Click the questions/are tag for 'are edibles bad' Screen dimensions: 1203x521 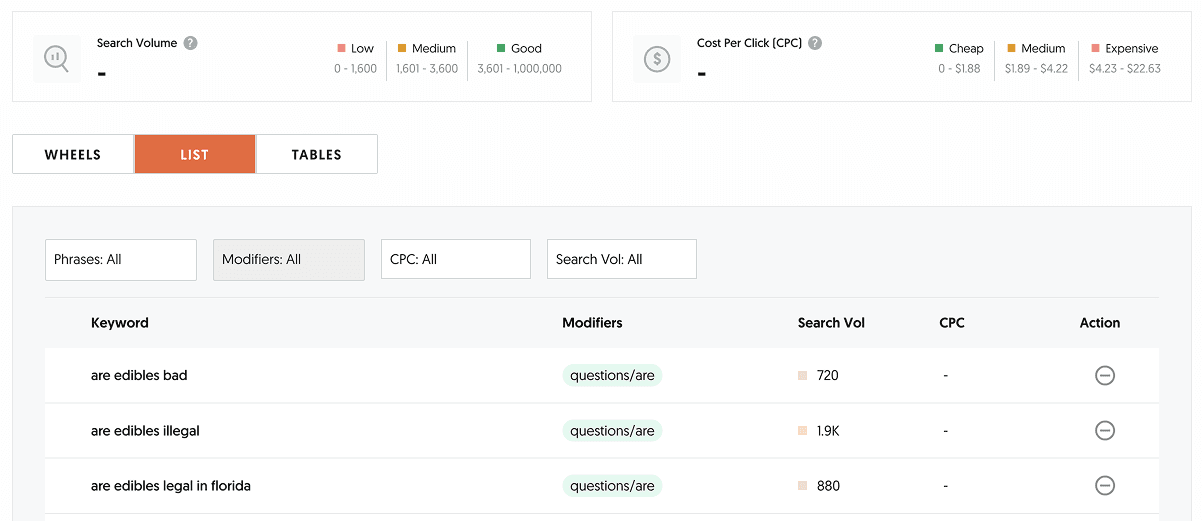tap(612, 376)
